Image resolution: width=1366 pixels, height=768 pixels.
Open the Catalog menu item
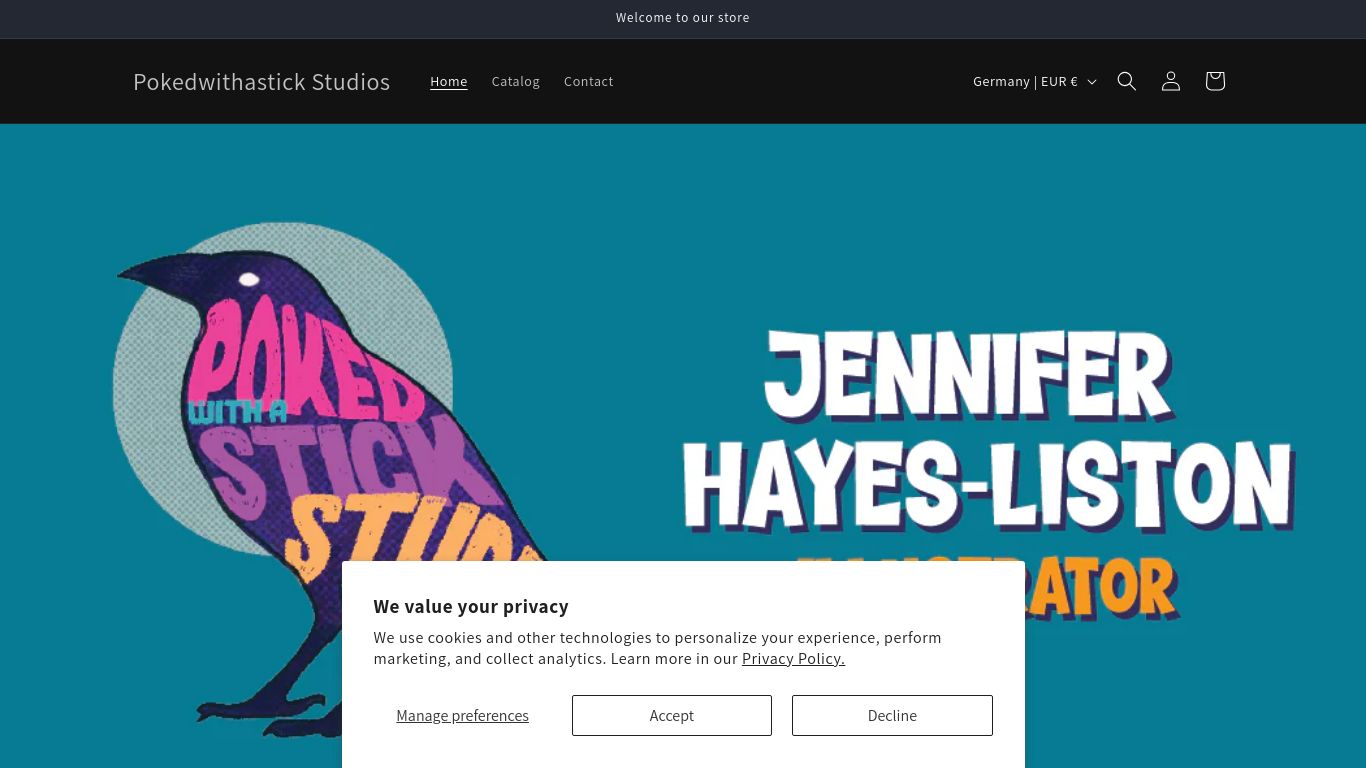(516, 81)
